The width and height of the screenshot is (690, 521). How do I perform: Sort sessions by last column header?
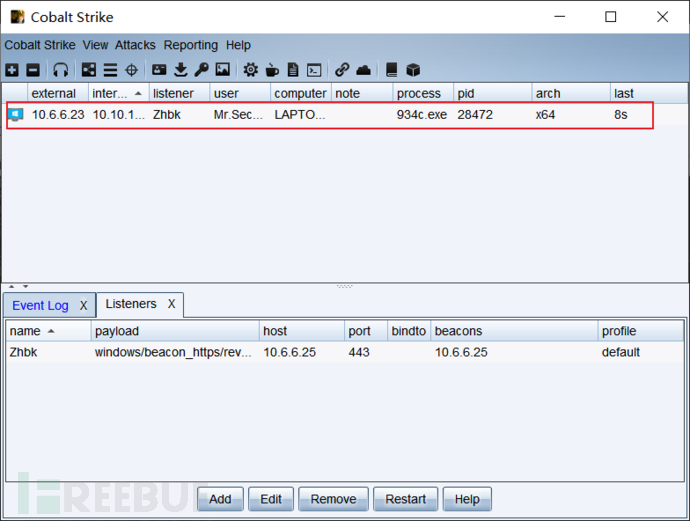click(x=649, y=93)
